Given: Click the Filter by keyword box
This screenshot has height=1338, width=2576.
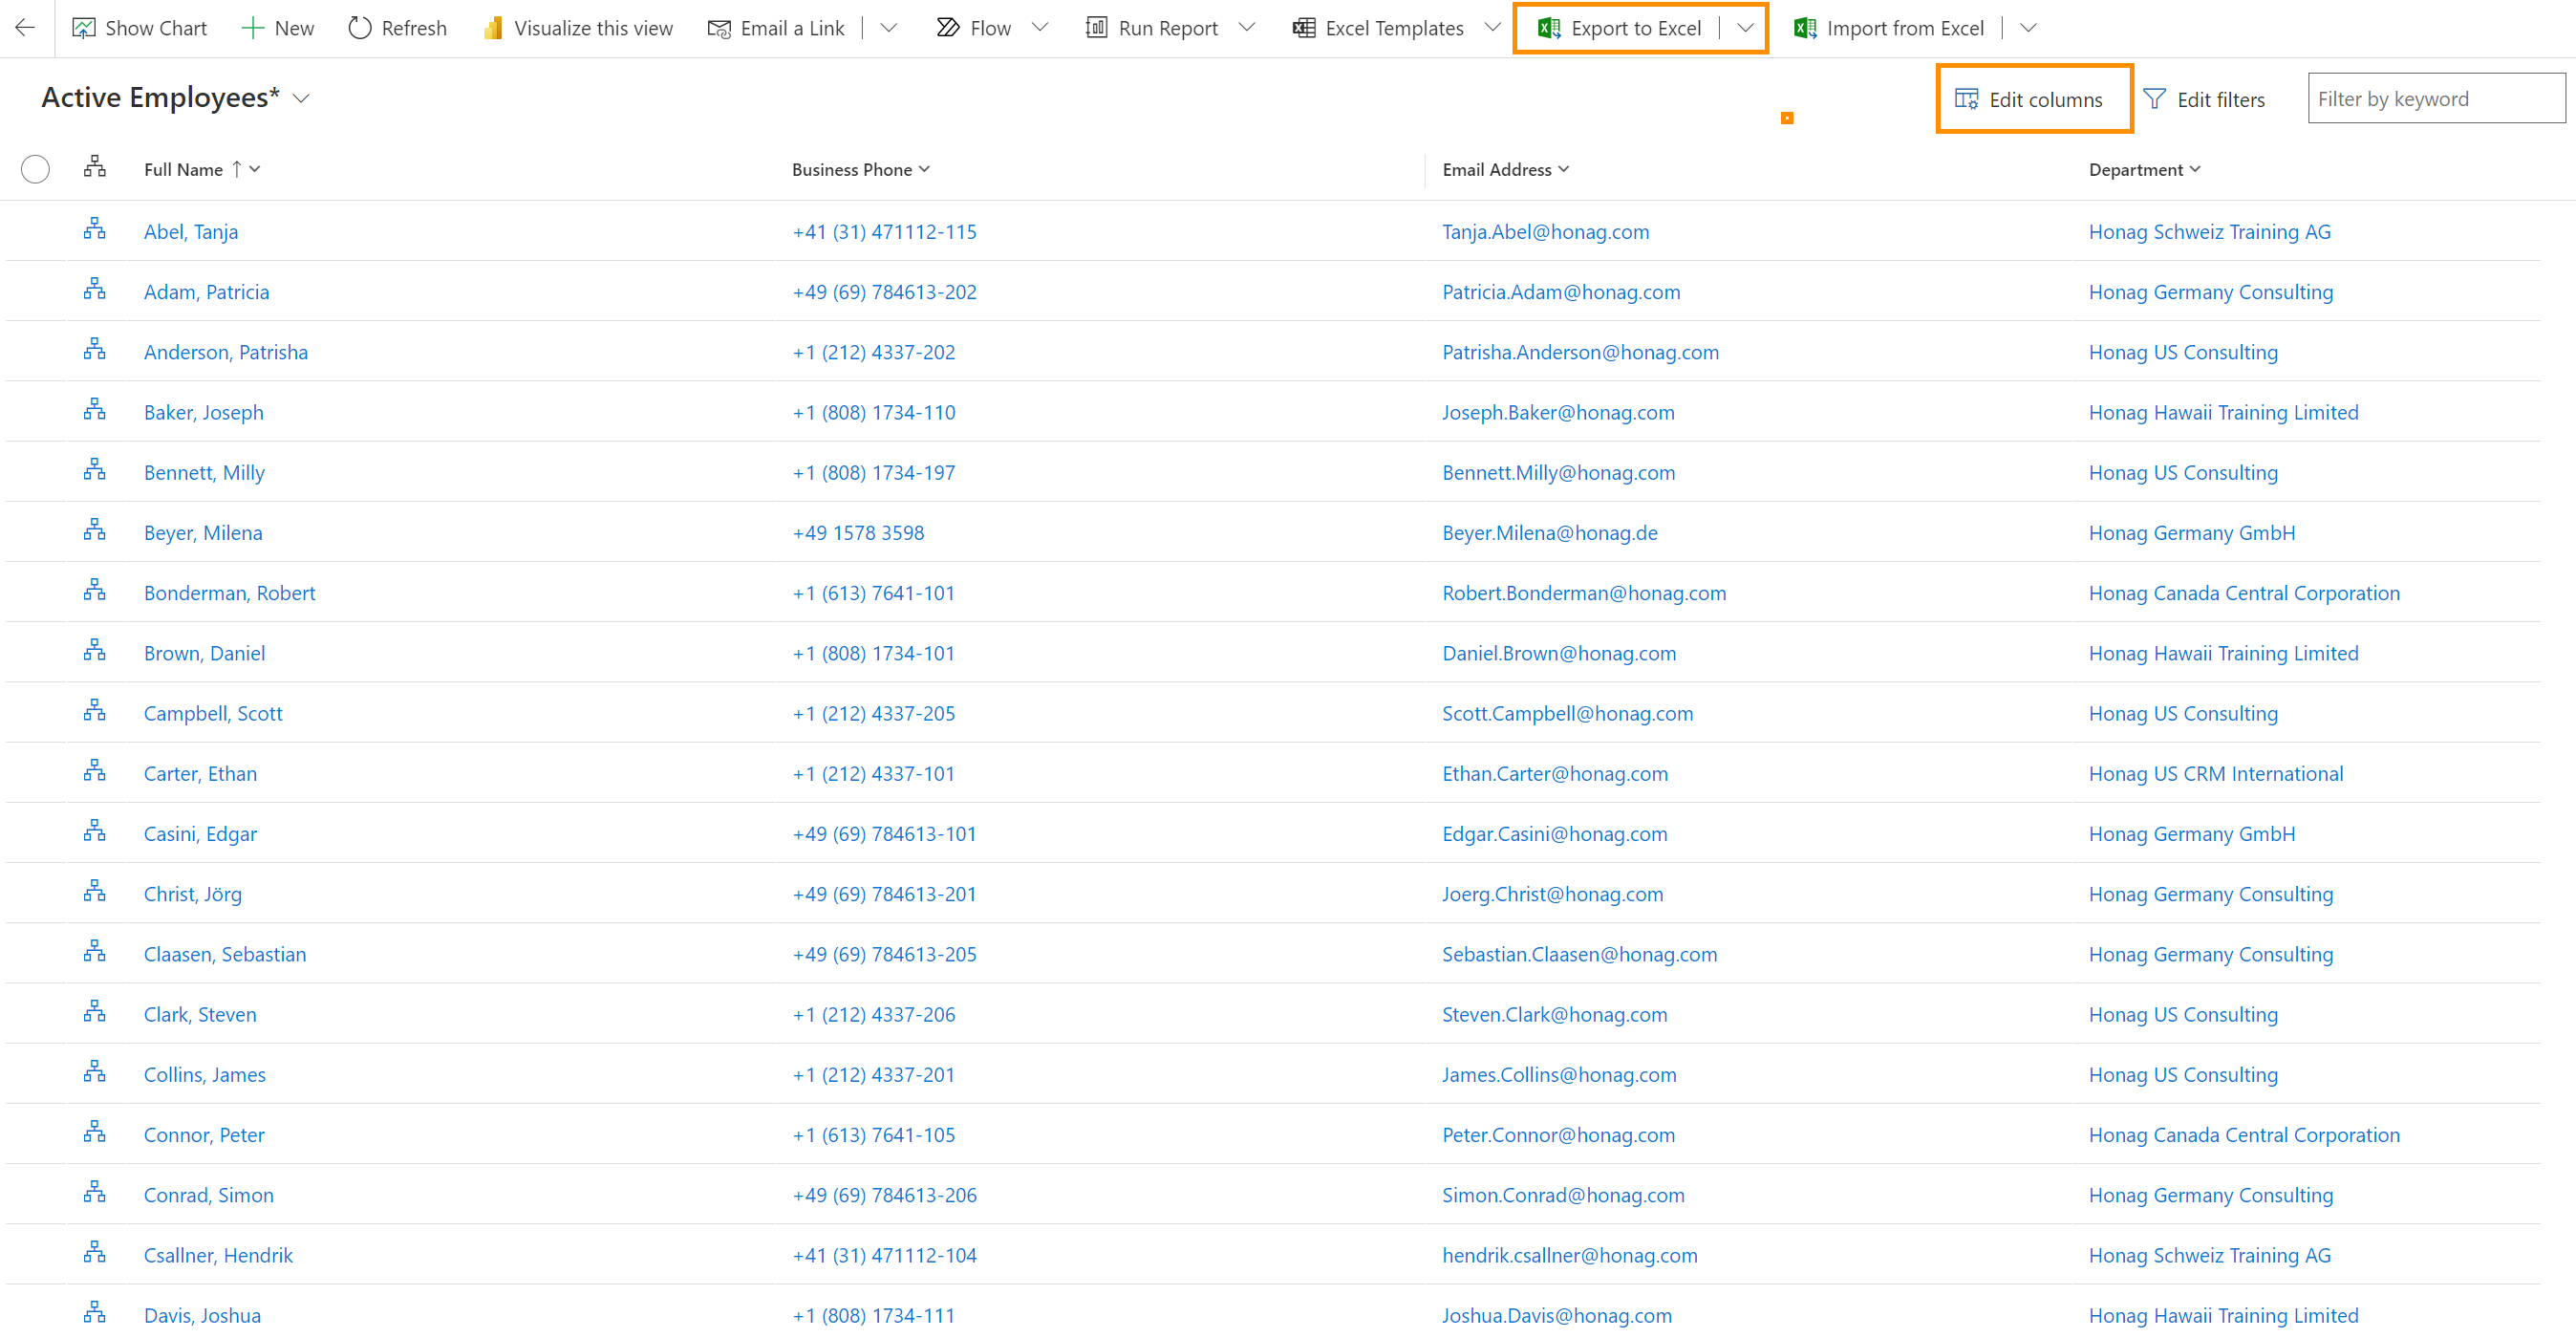Looking at the screenshot, I should point(2435,98).
